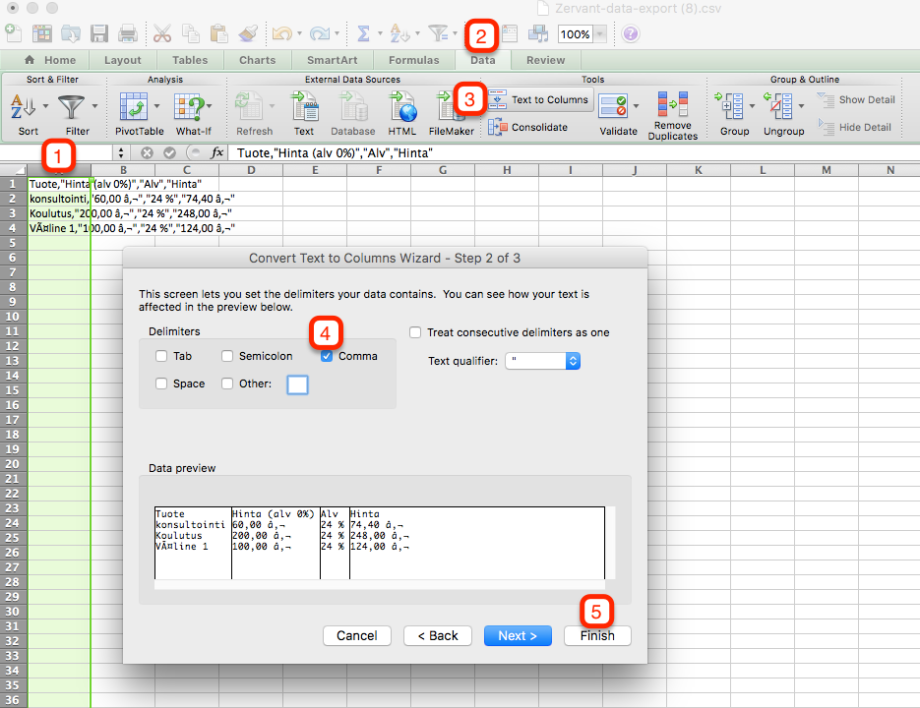Screen dimensions: 920x708
Task: Import data using the Text icon
Action: coord(304,114)
